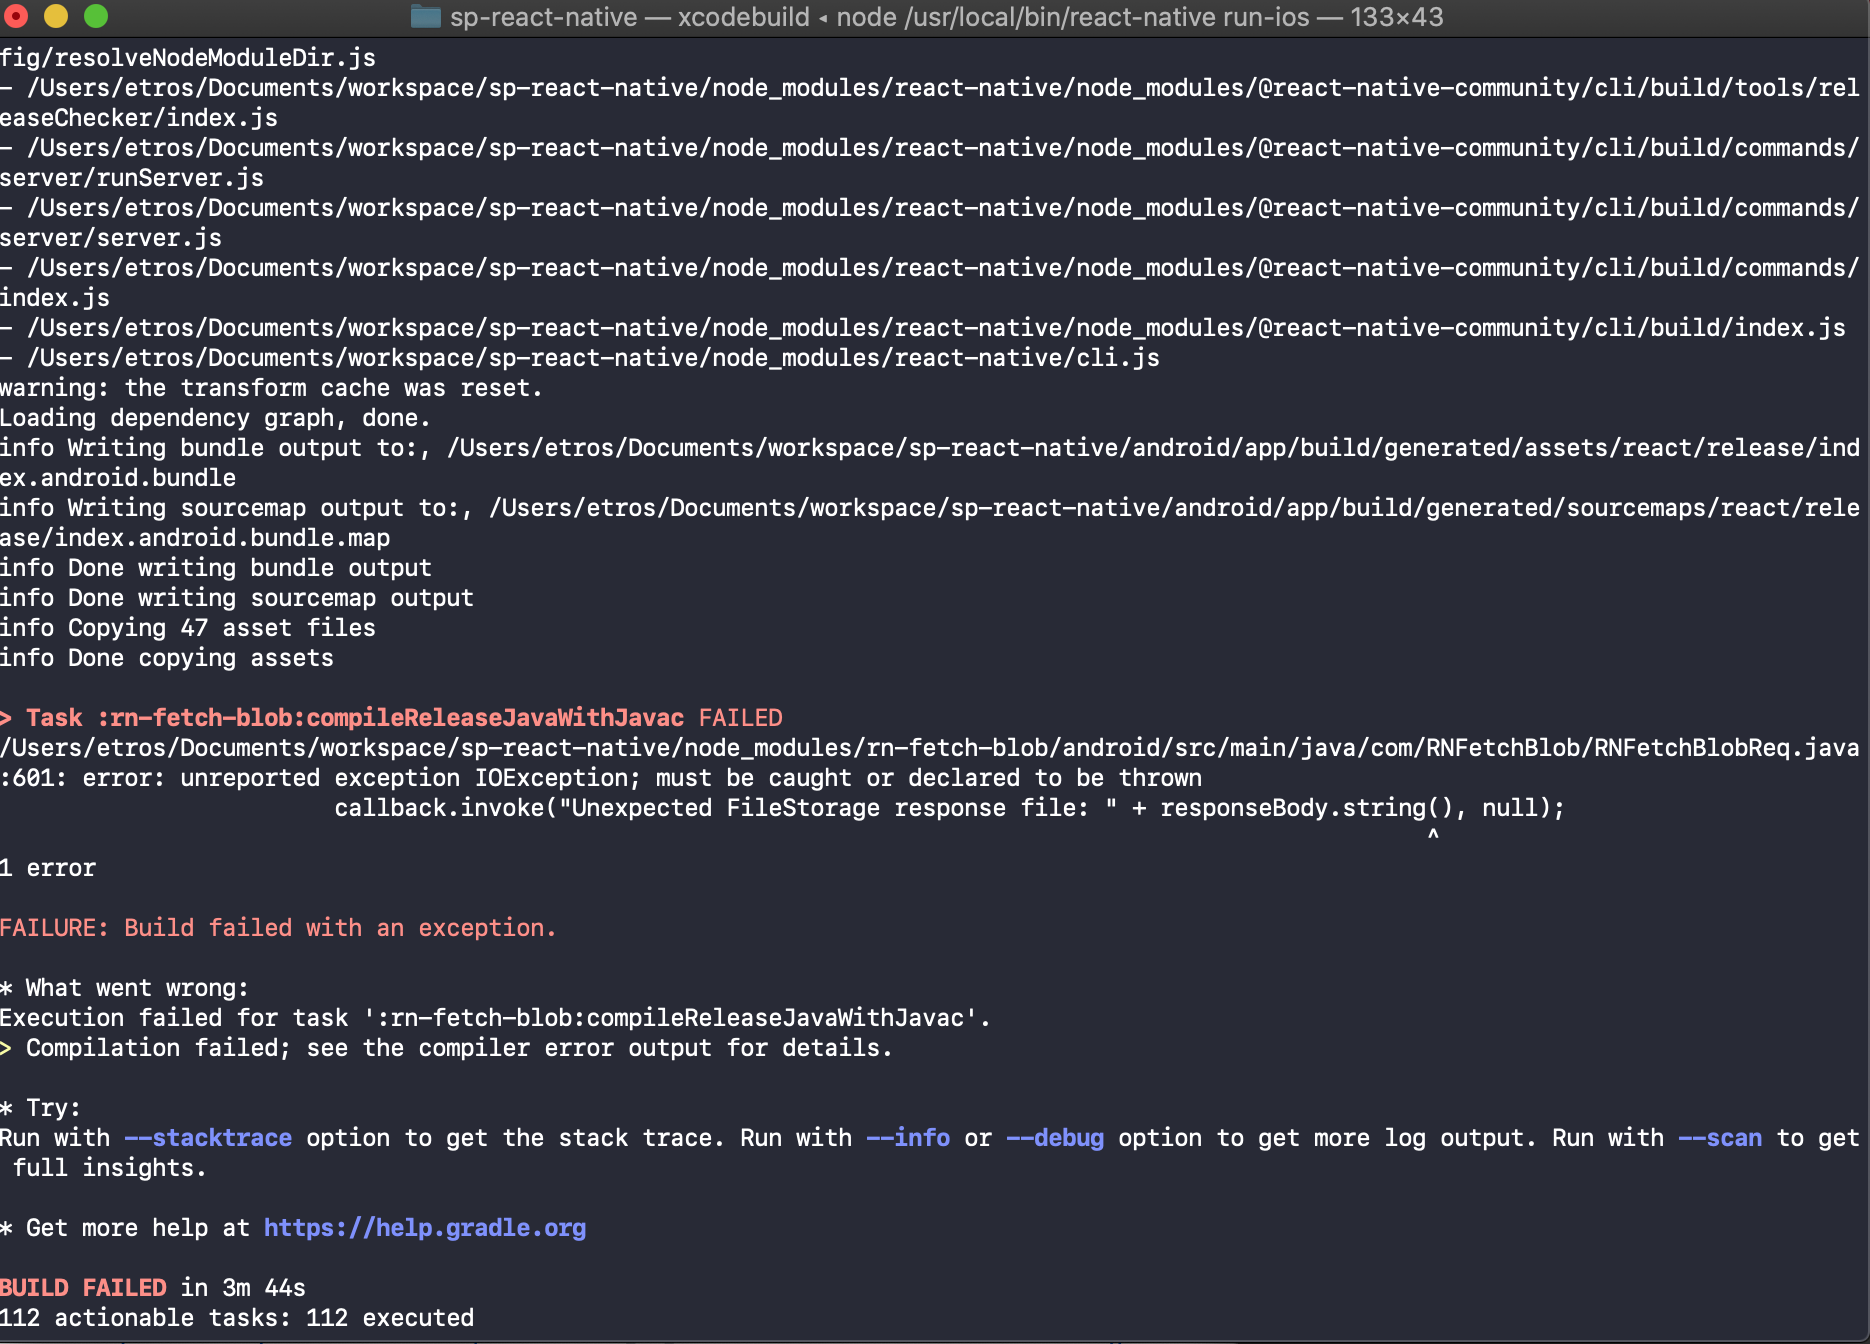Click the yellow minimize traffic light

pyautogui.click(x=58, y=16)
